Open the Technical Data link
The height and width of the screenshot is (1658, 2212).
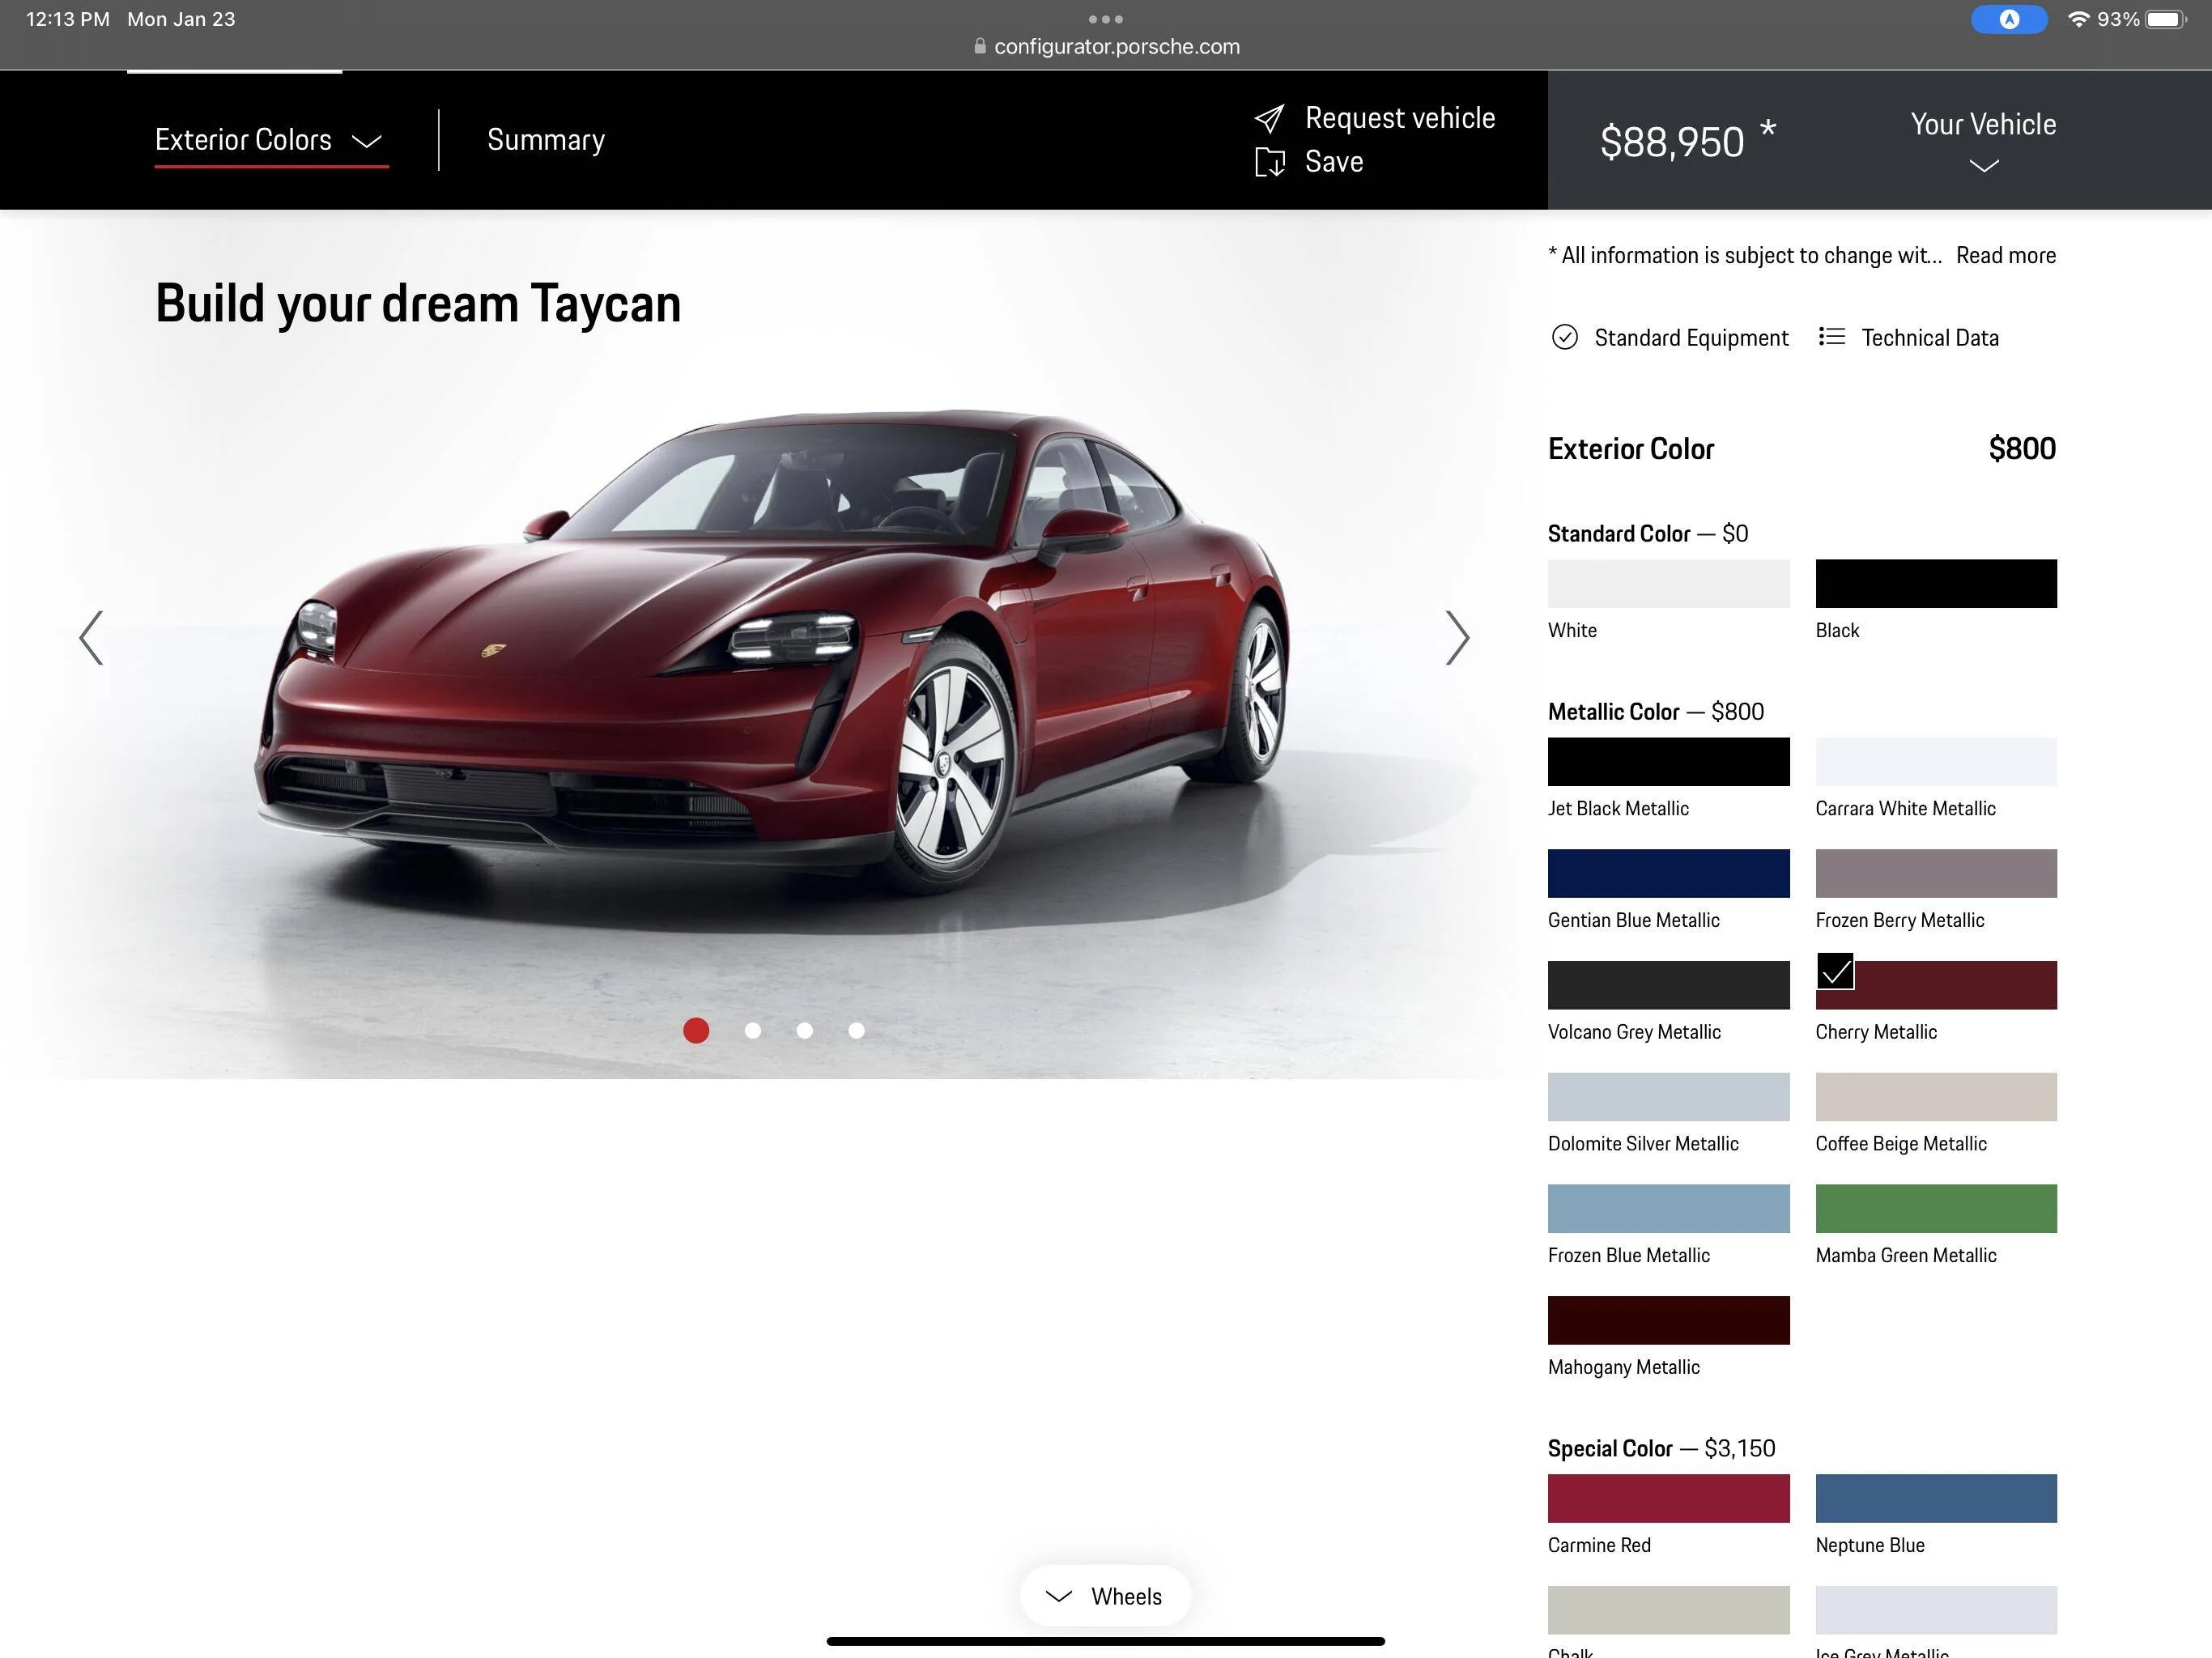[x=1930, y=338]
